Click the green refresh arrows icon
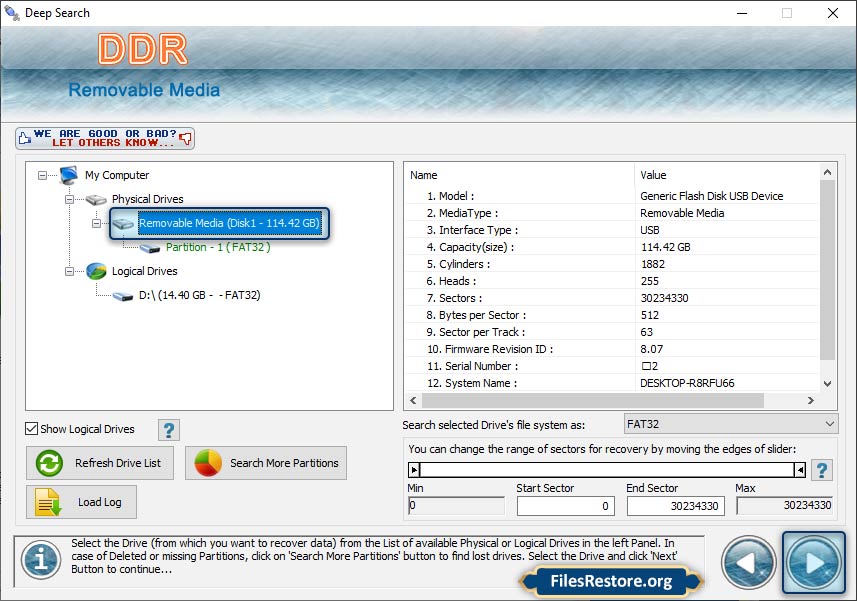 coord(49,463)
